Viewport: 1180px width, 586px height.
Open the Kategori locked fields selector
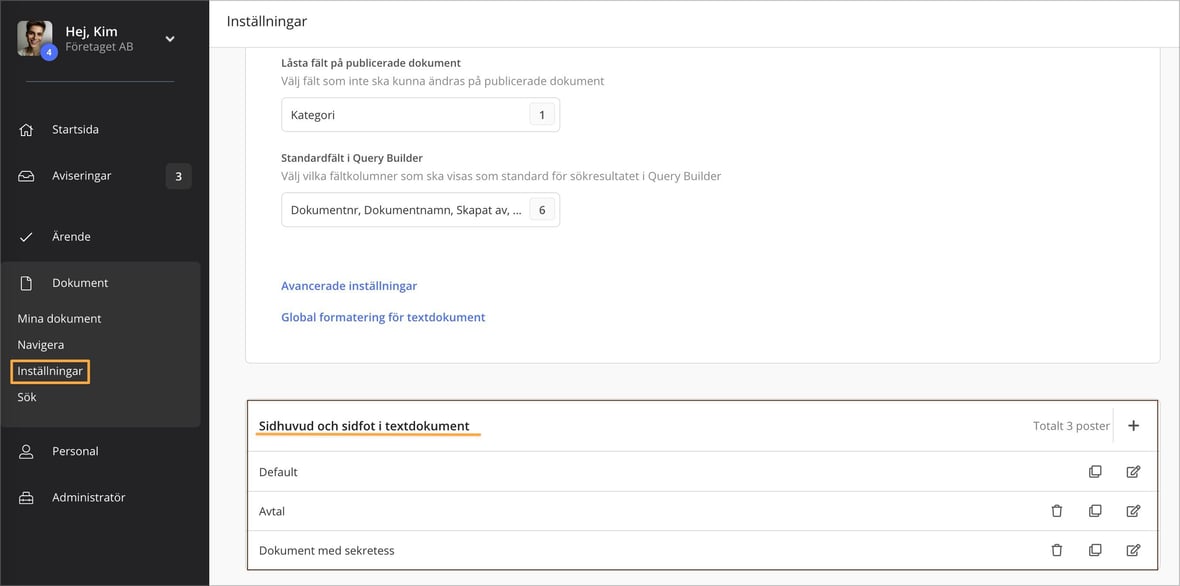[x=420, y=114]
